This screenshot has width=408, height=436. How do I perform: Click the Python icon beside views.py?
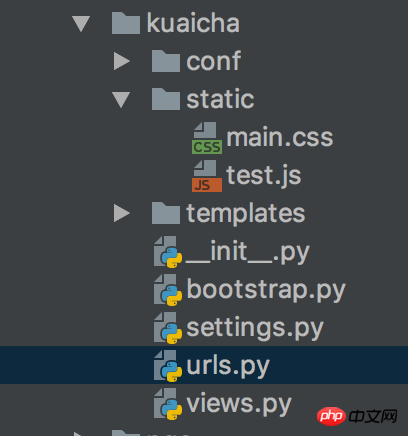coord(168,403)
